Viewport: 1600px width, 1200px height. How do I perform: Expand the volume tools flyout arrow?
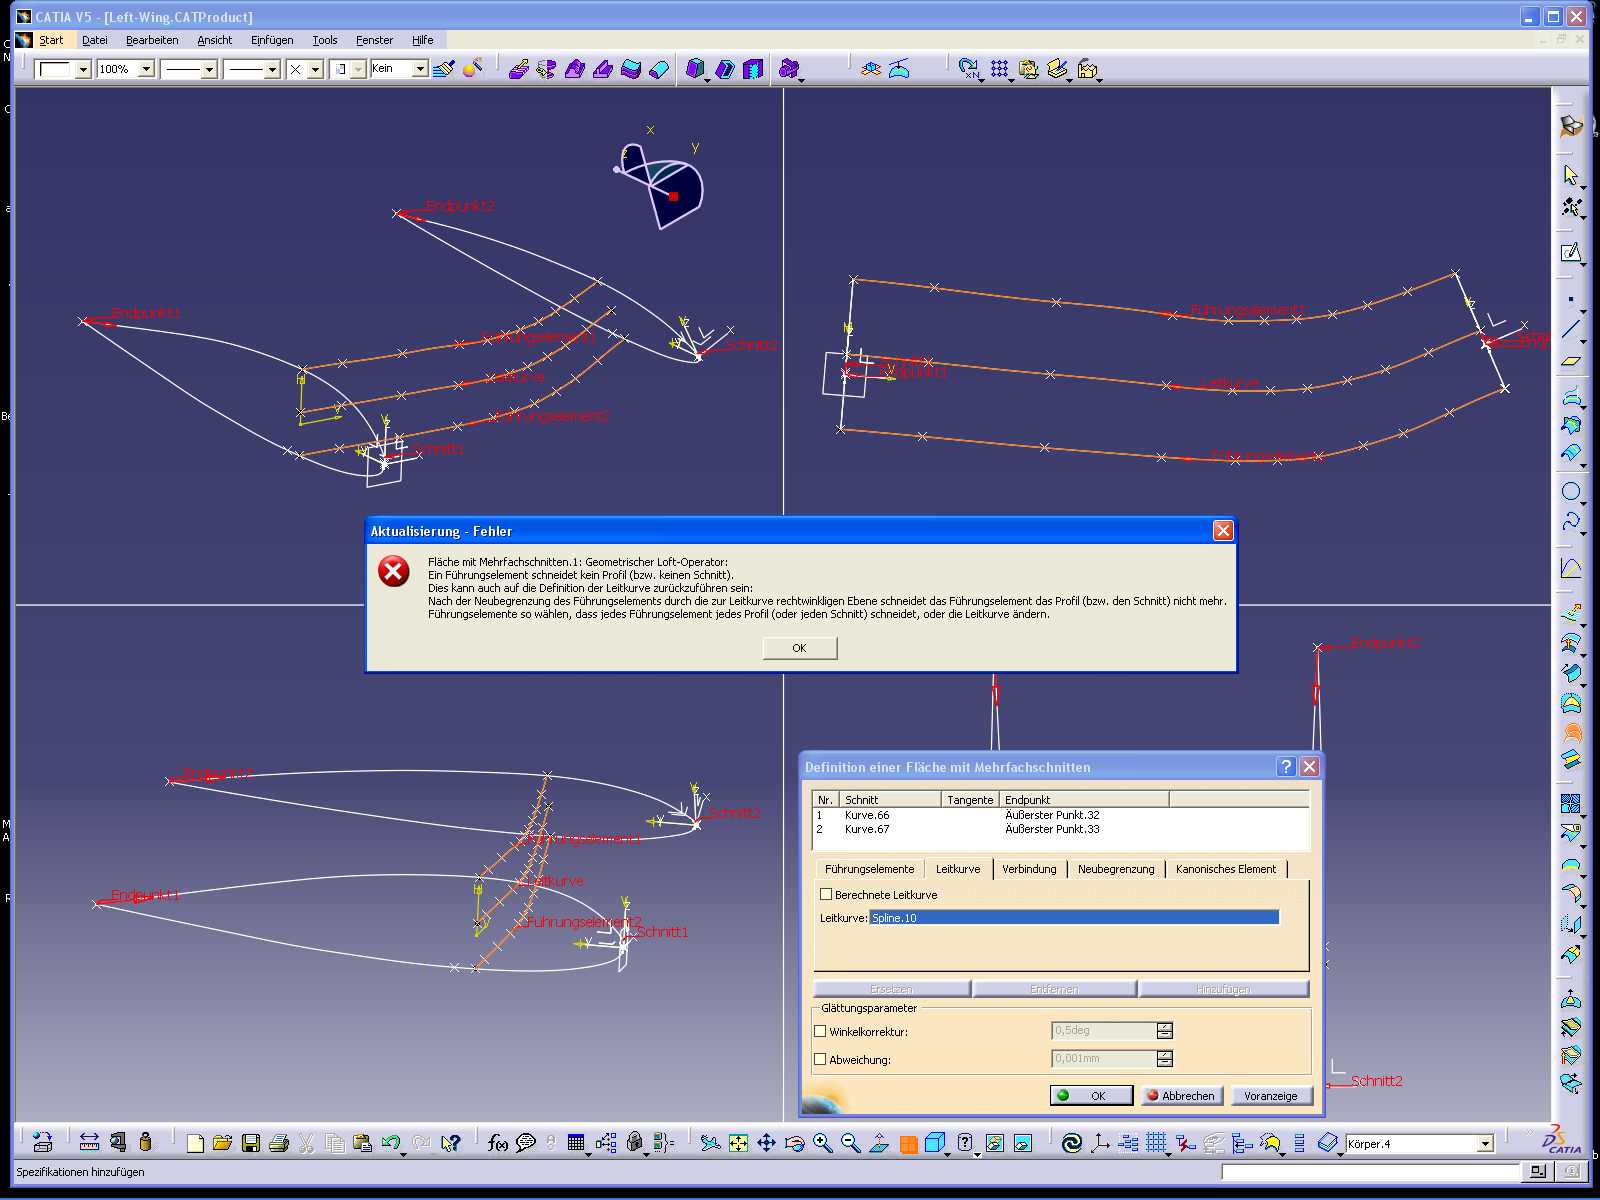[707, 79]
